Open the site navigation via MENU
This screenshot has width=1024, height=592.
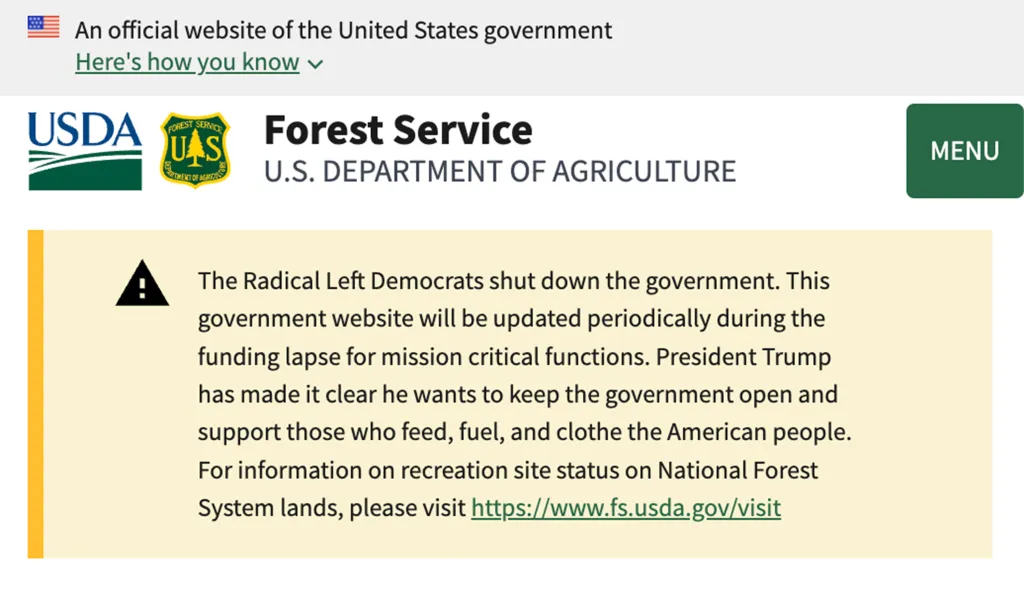964,151
